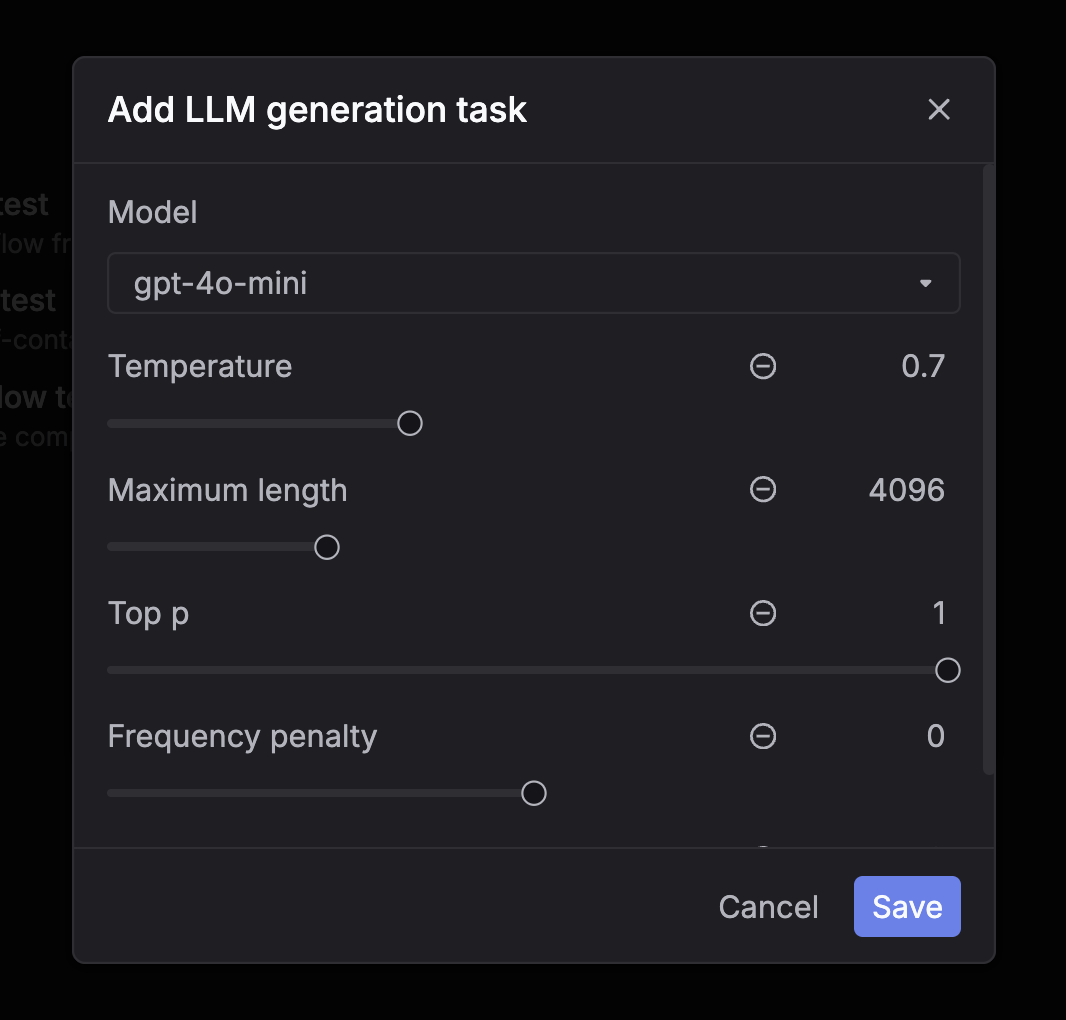This screenshot has width=1066, height=1020.
Task: Click the Maximum length slider handle
Action: click(x=326, y=546)
